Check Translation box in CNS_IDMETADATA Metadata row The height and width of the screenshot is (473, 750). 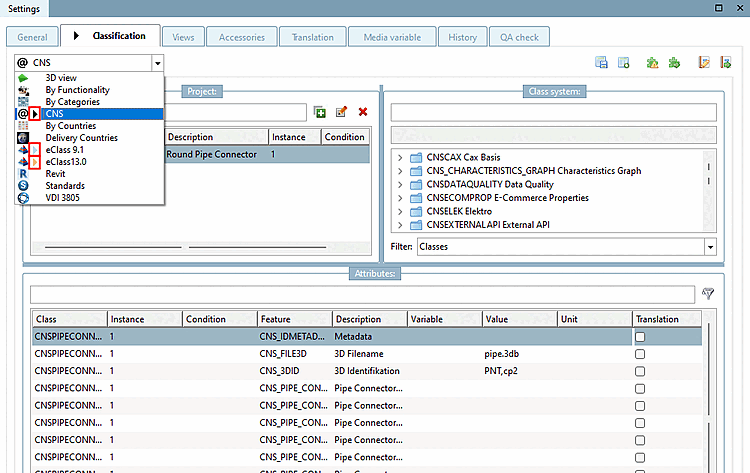click(640, 337)
